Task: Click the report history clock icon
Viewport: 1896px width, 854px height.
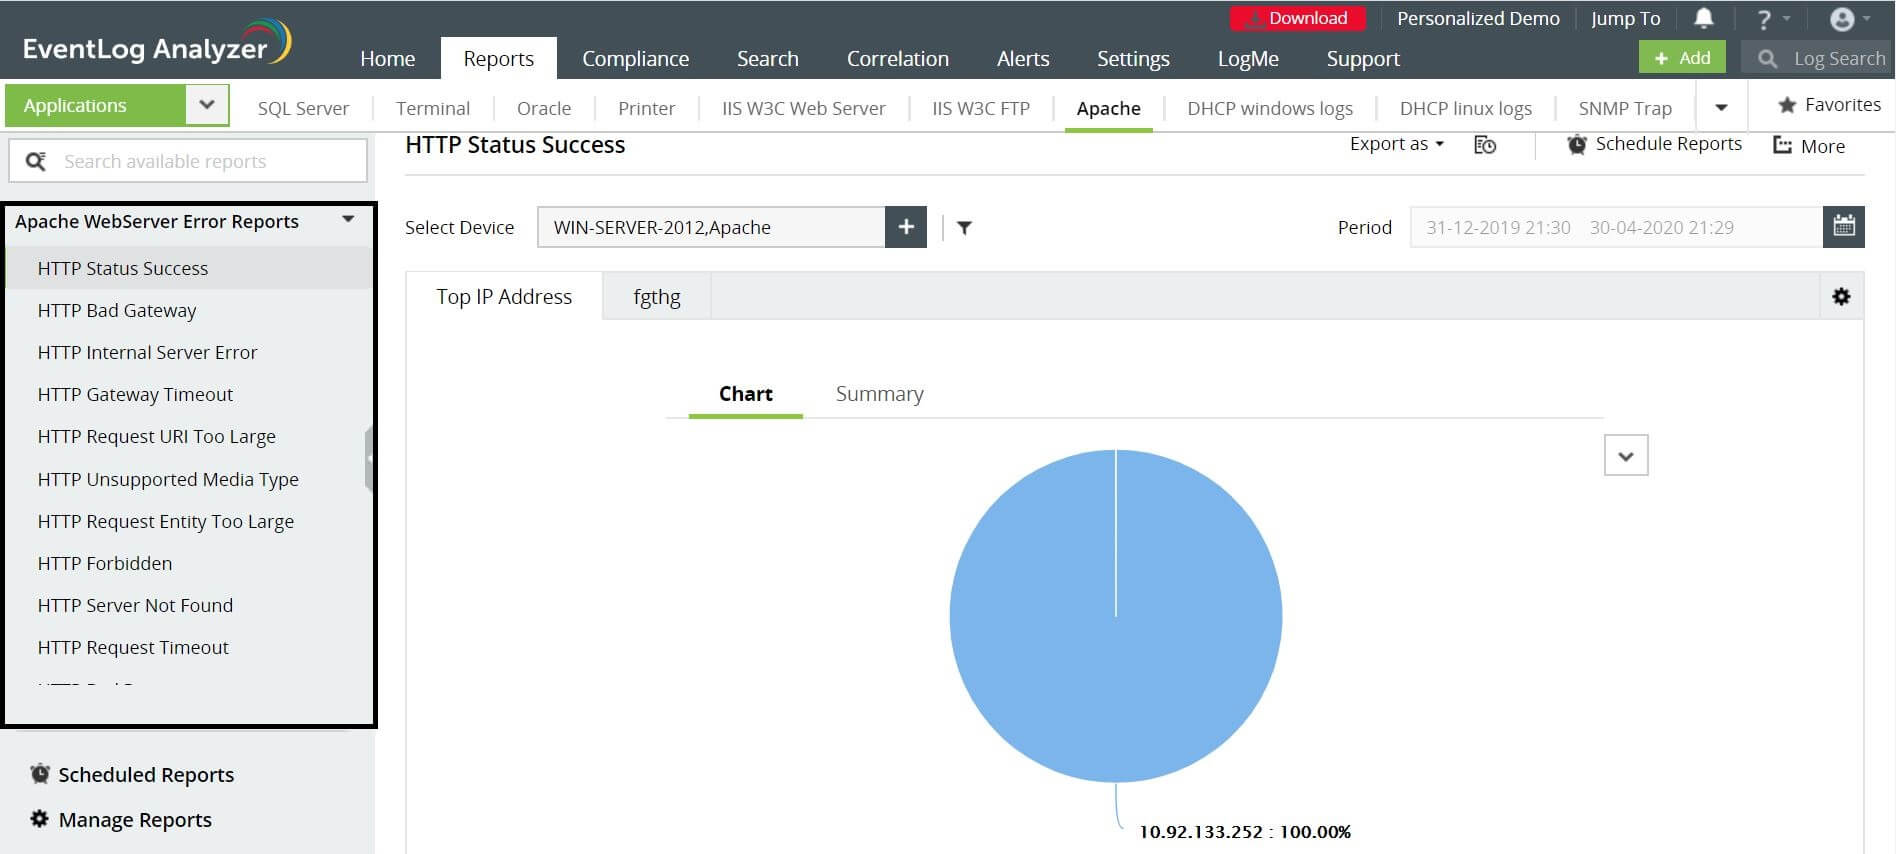Action: 1485,145
